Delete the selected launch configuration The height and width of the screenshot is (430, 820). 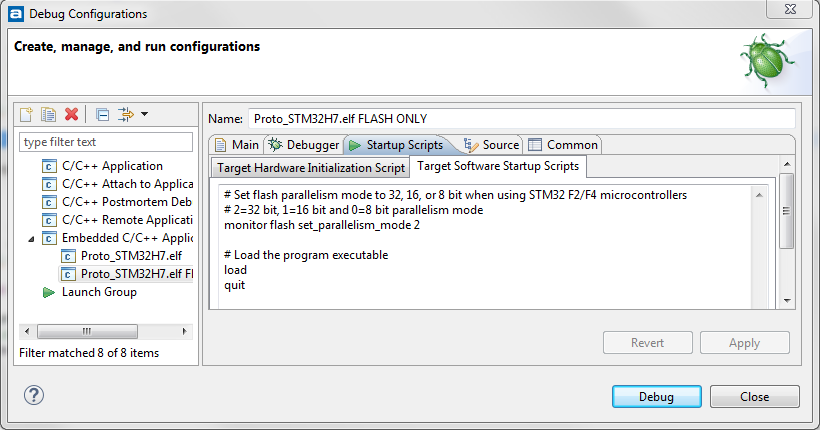[71, 114]
